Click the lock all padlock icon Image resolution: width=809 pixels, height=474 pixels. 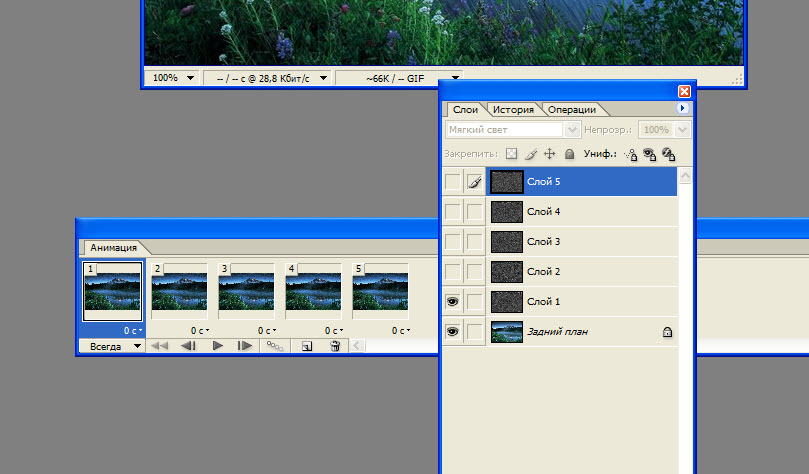[x=569, y=154]
